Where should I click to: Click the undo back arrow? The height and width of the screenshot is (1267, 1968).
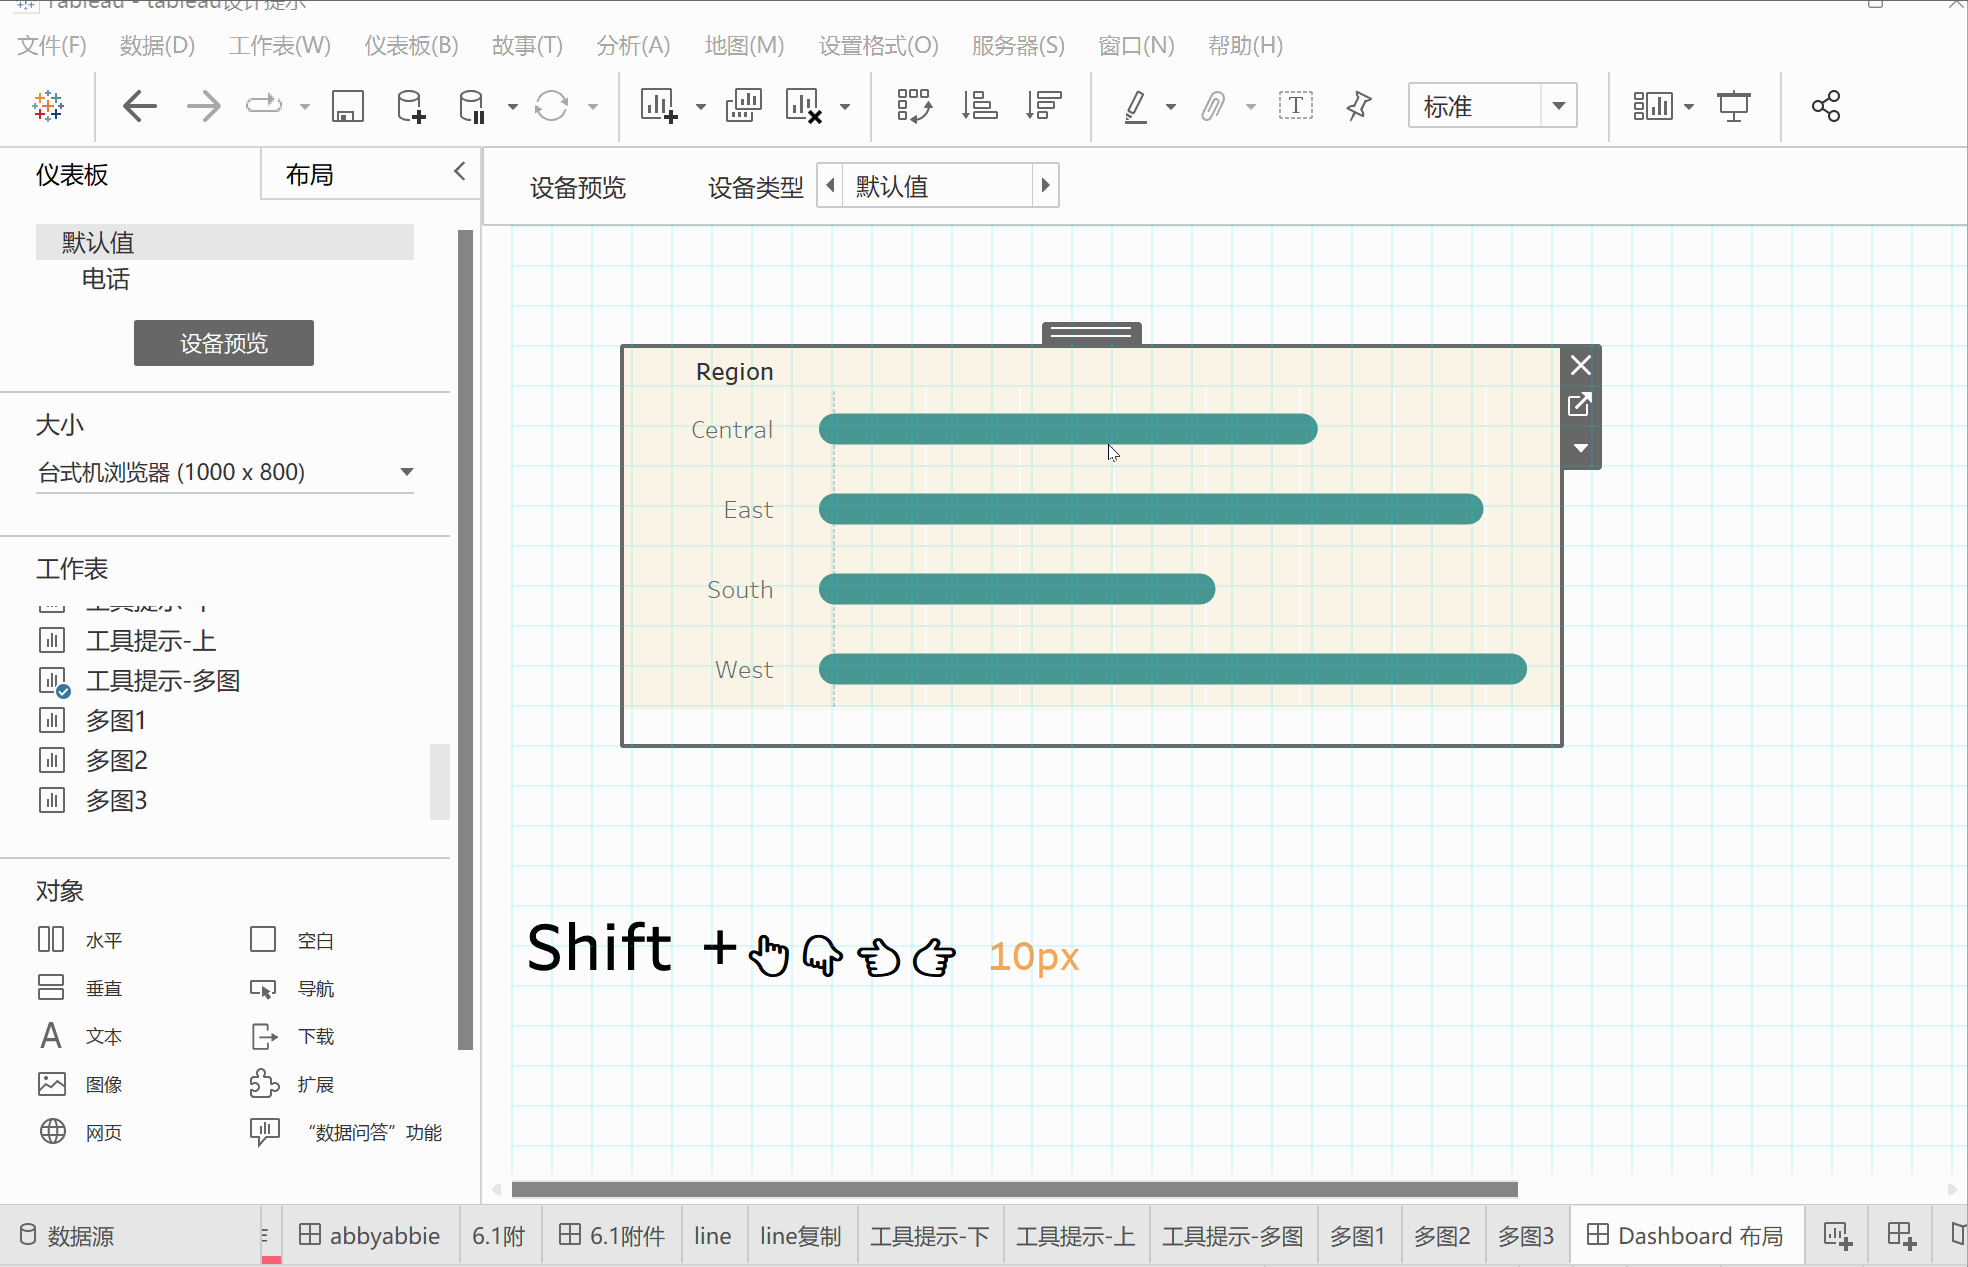point(140,106)
